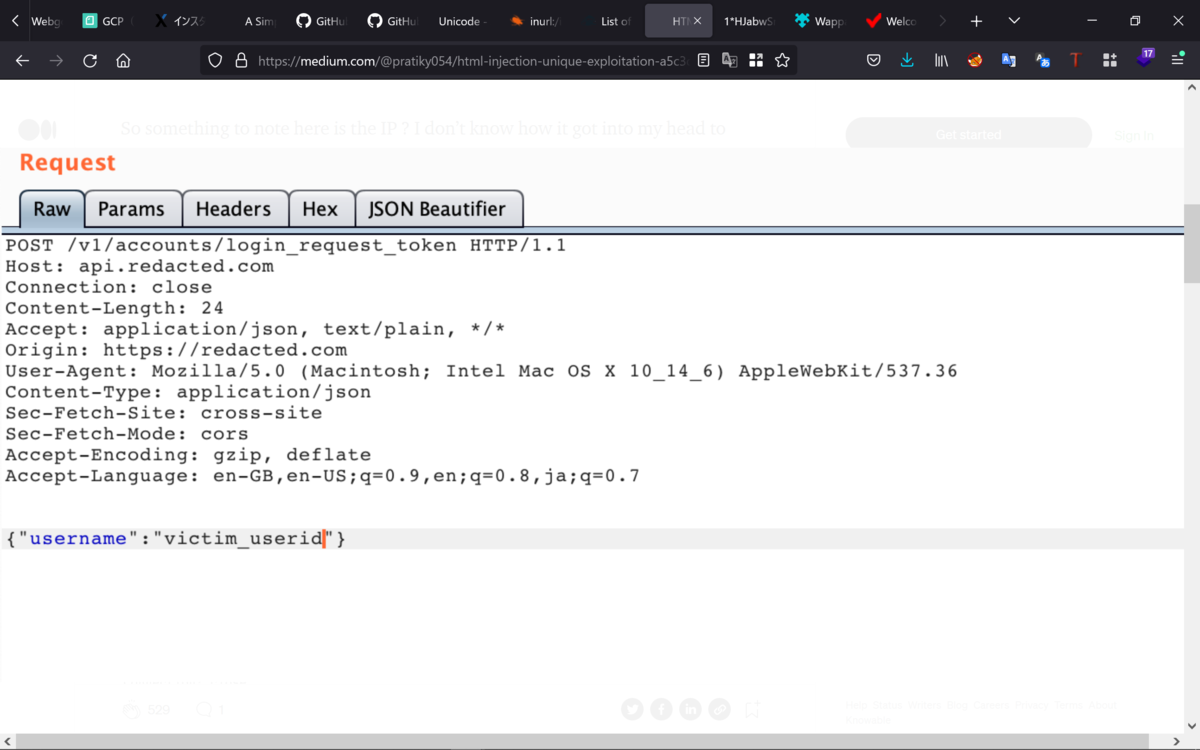Click the 'POST /v1/accounts/login_request_token' line
Screen dimensions: 1200x750
(285, 245)
